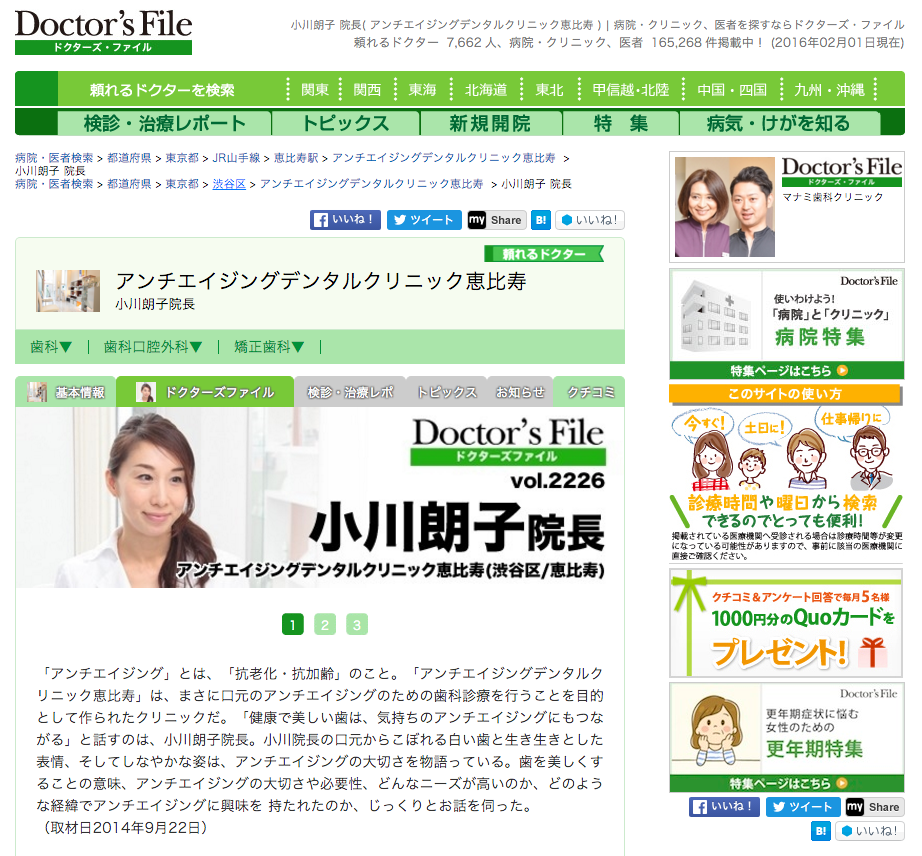Open 新規開院 in main navigation

click(x=490, y=123)
